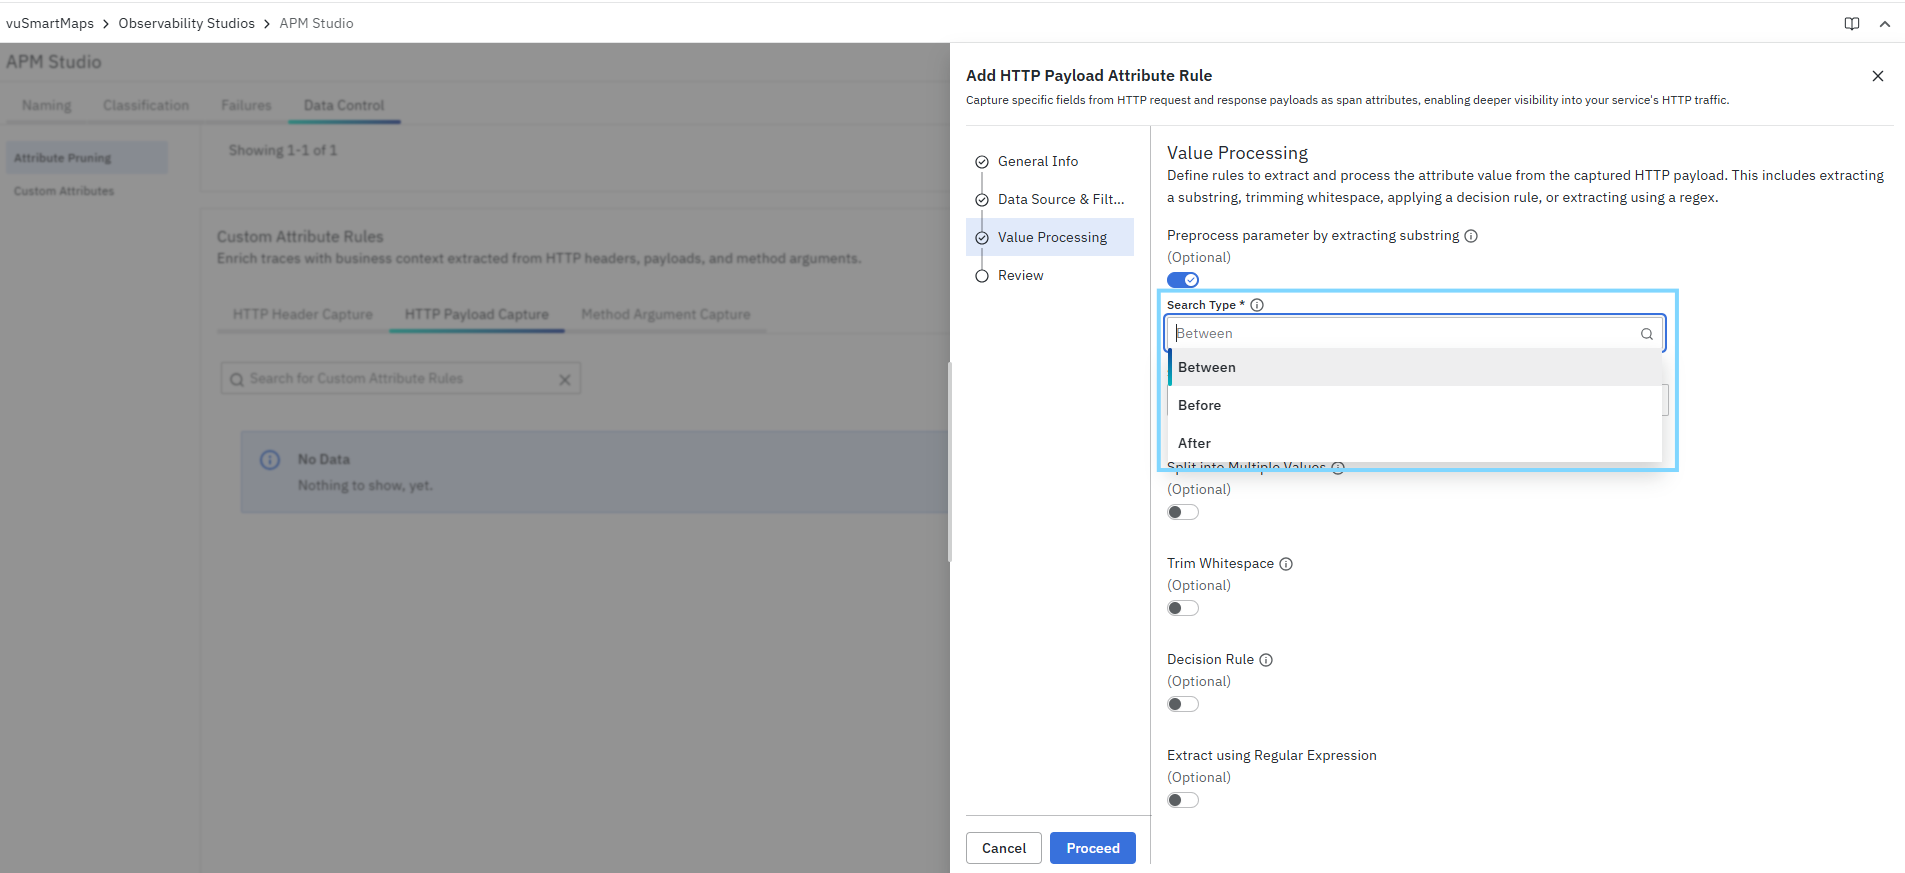This screenshot has height=873, width=1905.
Task: Select the Data Control tab
Action: (x=344, y=106)
